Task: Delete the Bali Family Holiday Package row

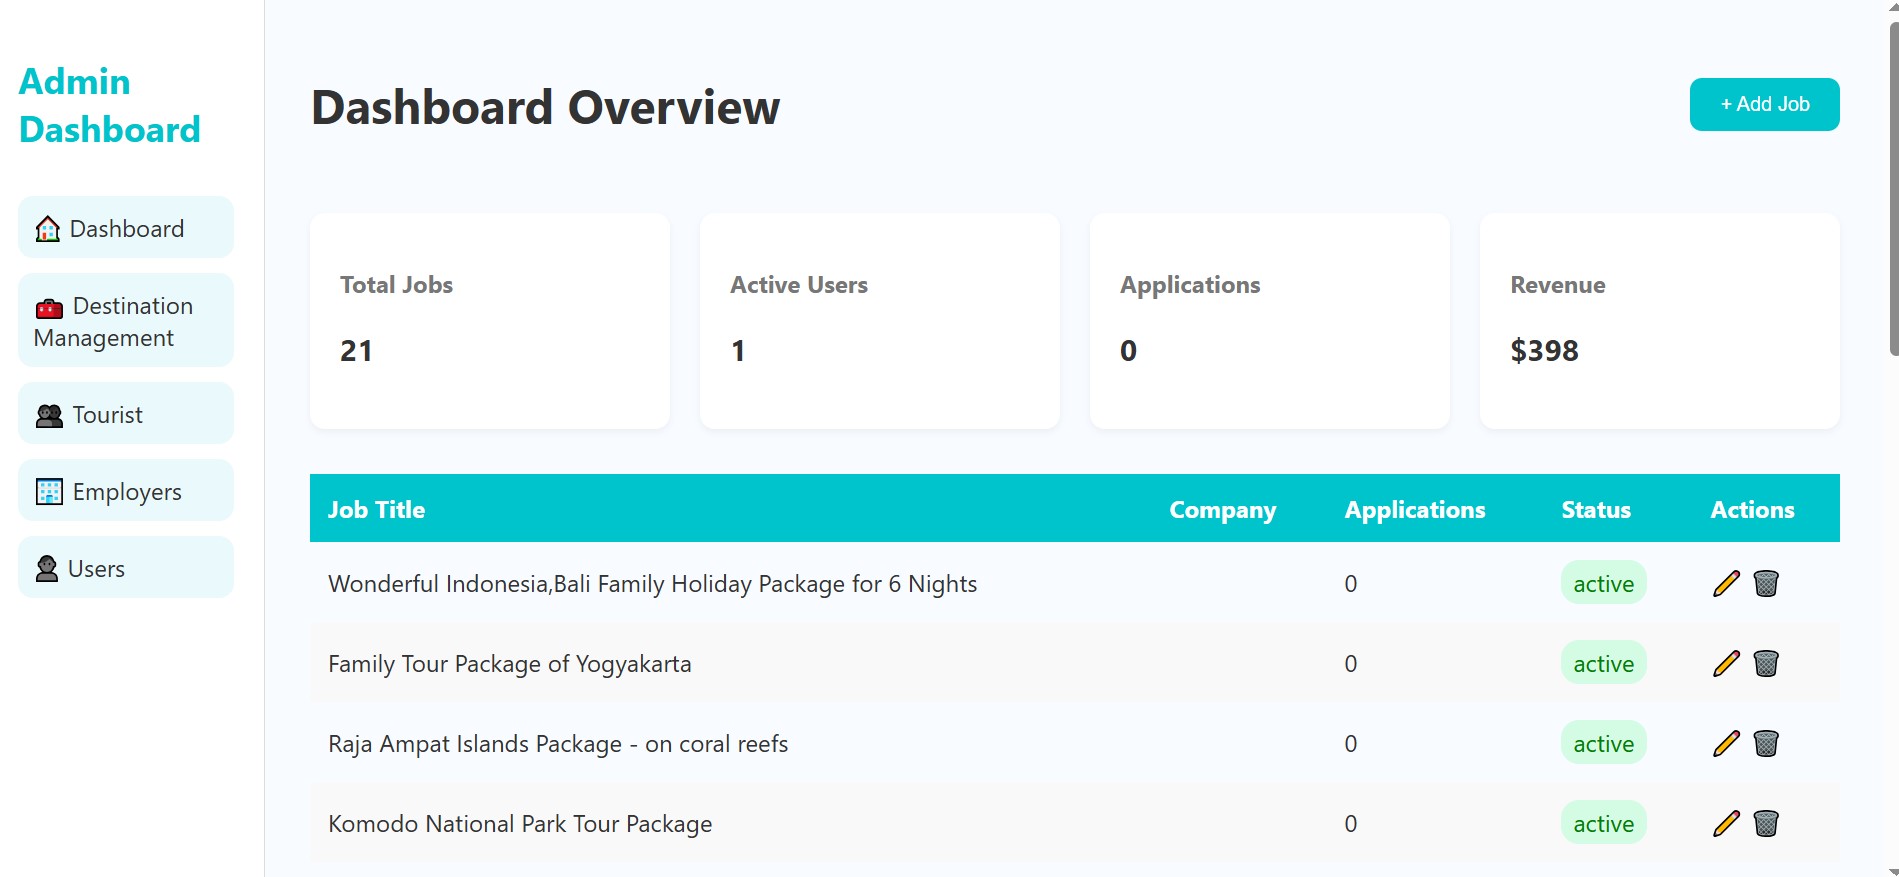Action: (x=1766, y=584)
